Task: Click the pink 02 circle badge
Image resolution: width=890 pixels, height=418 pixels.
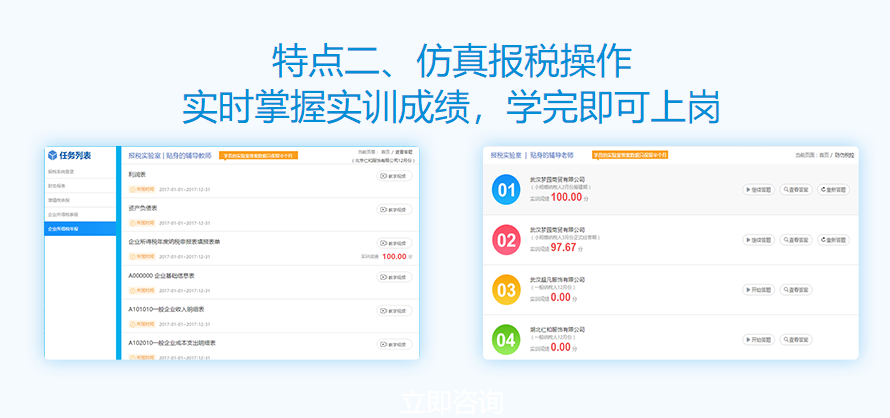Action: pyautogui.click(x=507, y=240)
